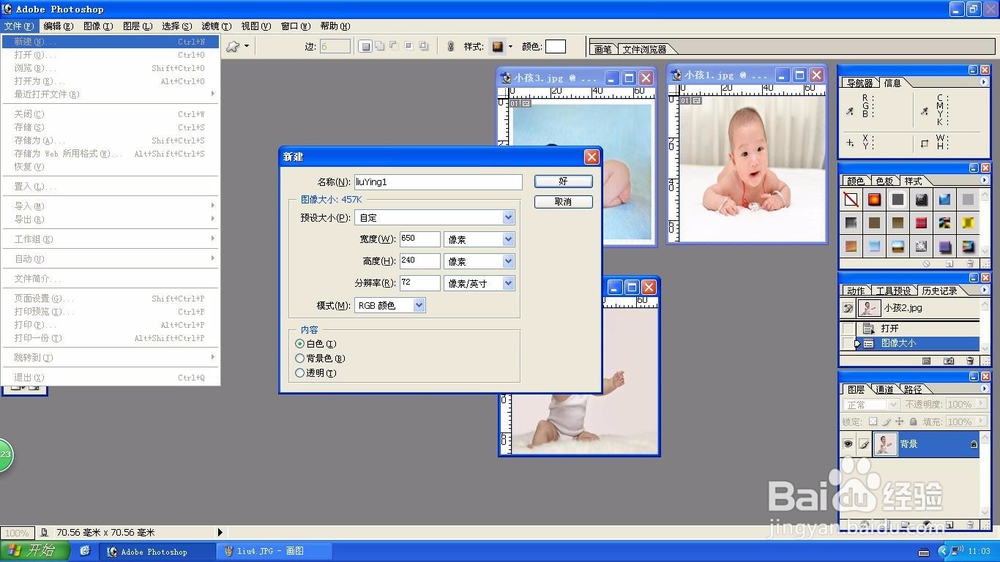This screenshot has width=1000, height=562.
Task: Toggle history brush box beside 图像大小 state
Action: [848, 343]
